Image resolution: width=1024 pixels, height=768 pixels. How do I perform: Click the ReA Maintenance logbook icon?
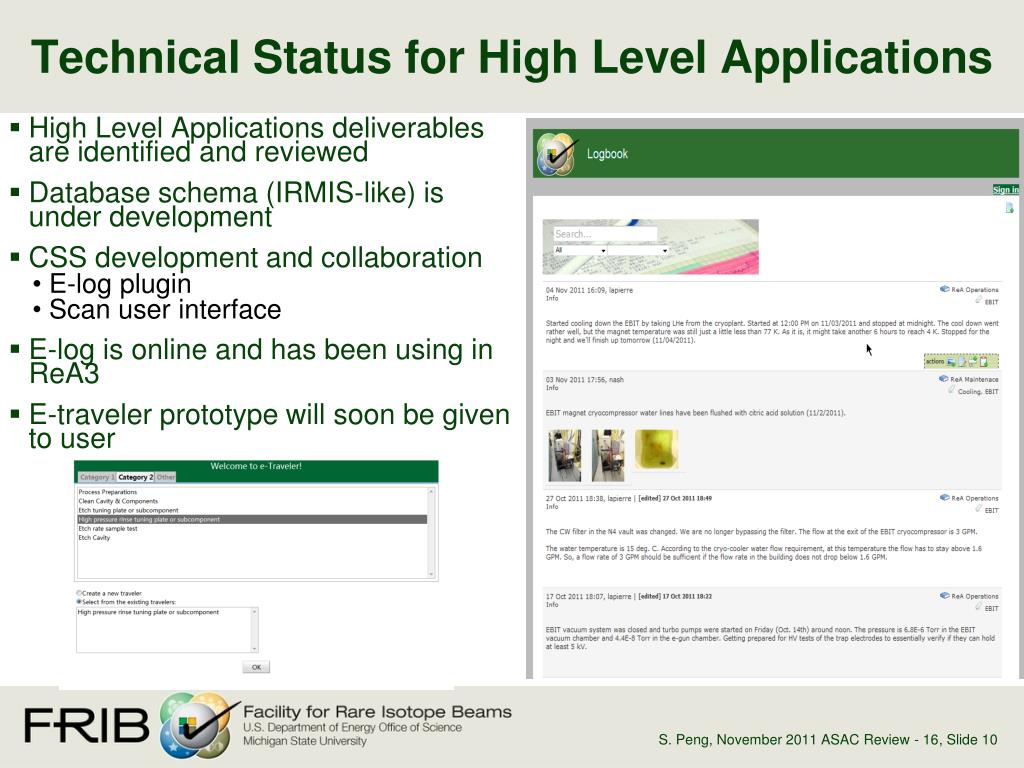click(944, 379)
